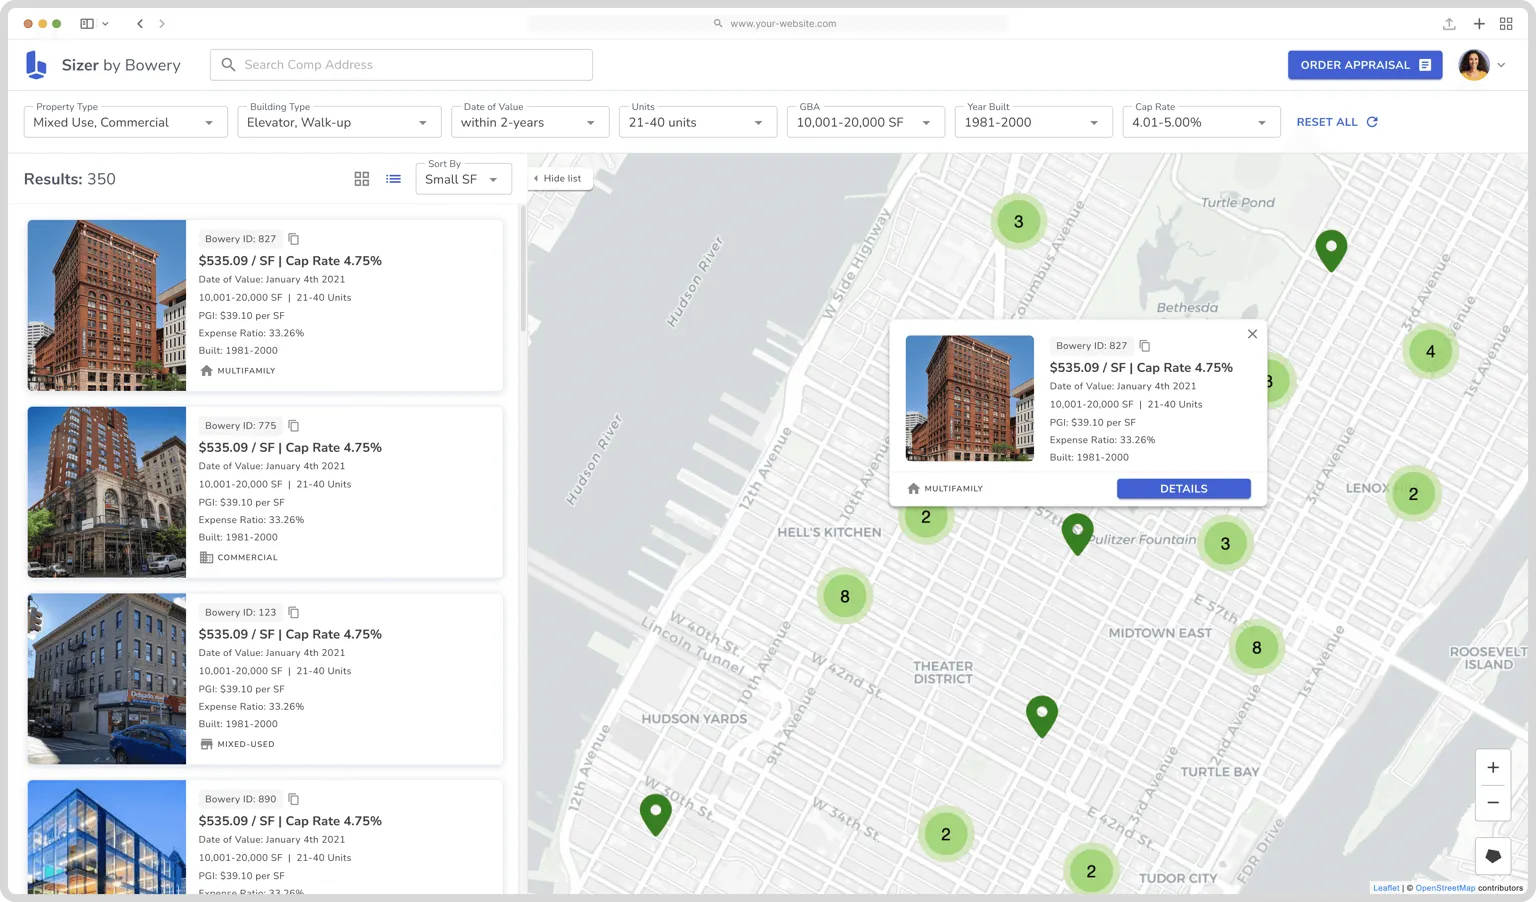Open the browser share icon

pos(1449,23)
